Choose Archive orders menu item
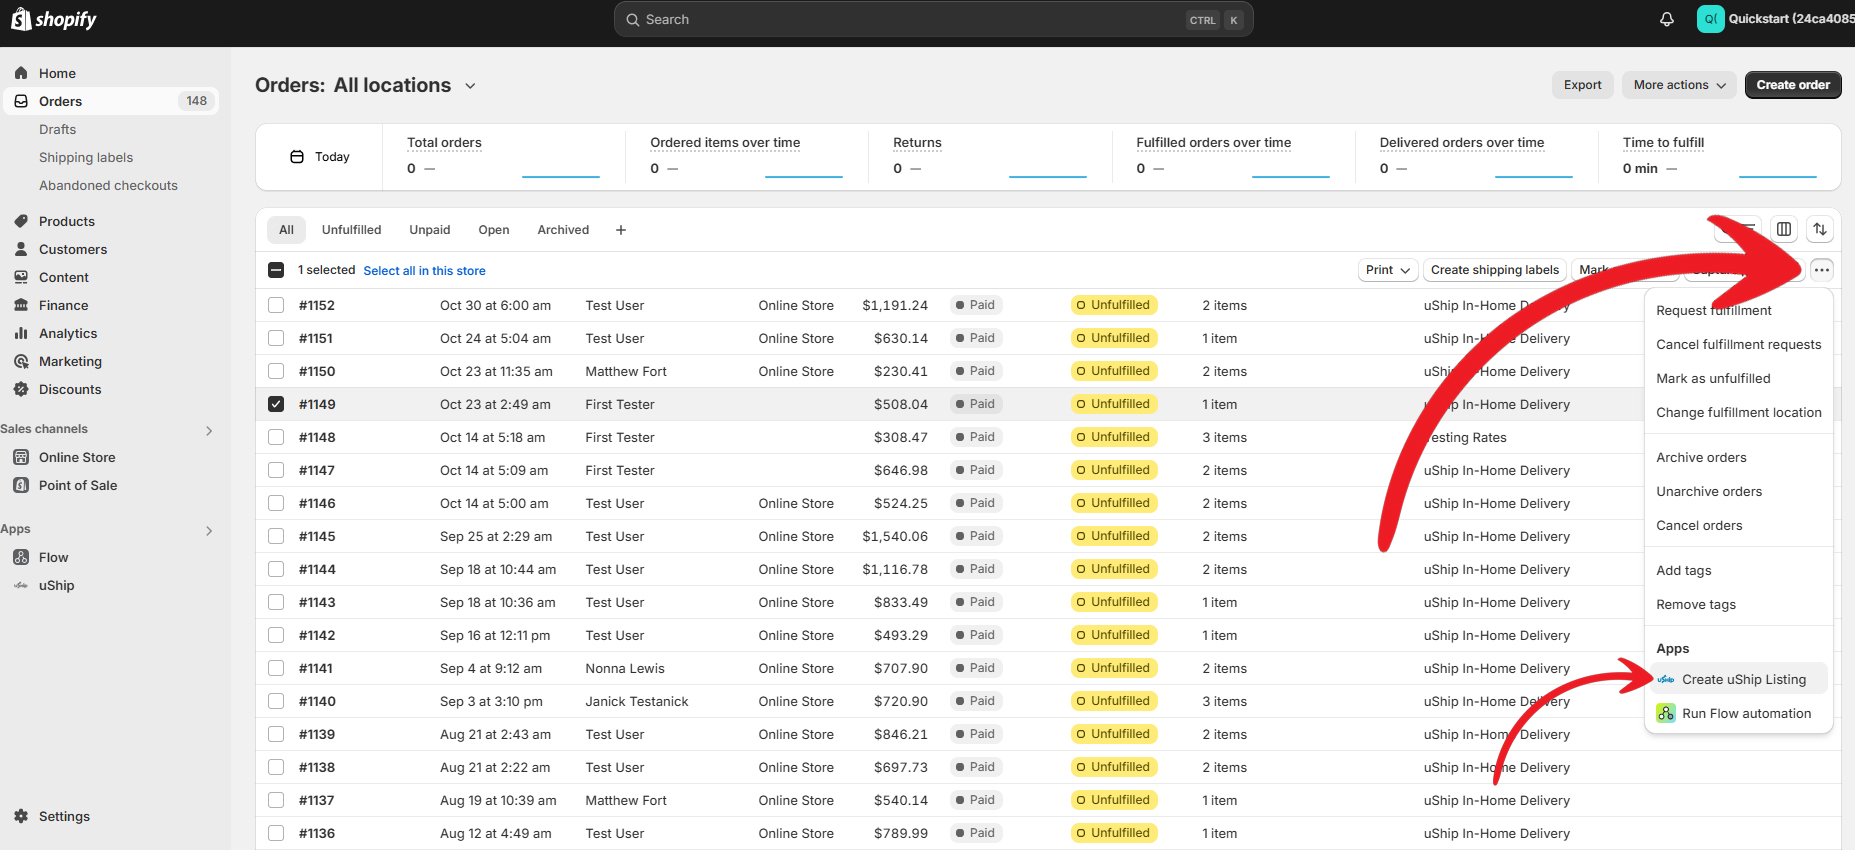Viewport: 1855px width, 850px height. tap(1738, 457)
